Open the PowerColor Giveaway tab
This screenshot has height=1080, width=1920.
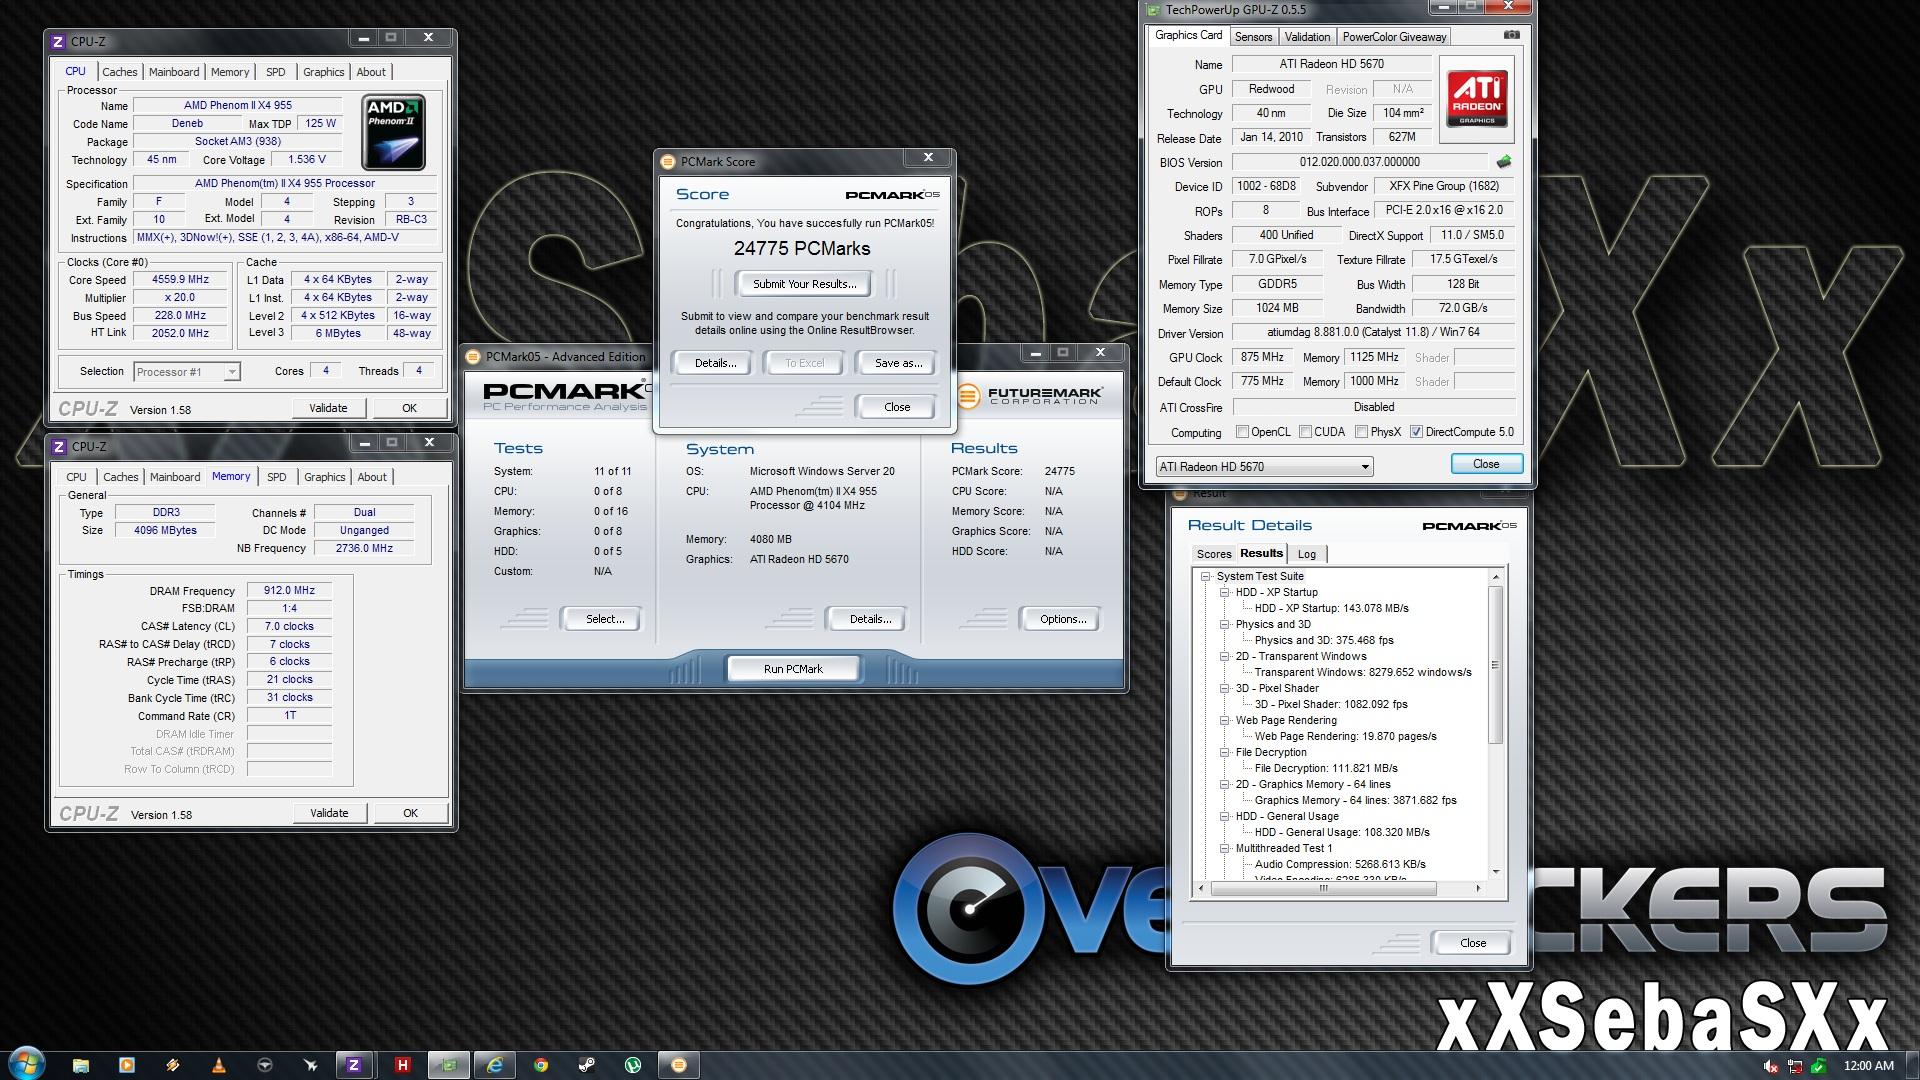pos(1394,37)
